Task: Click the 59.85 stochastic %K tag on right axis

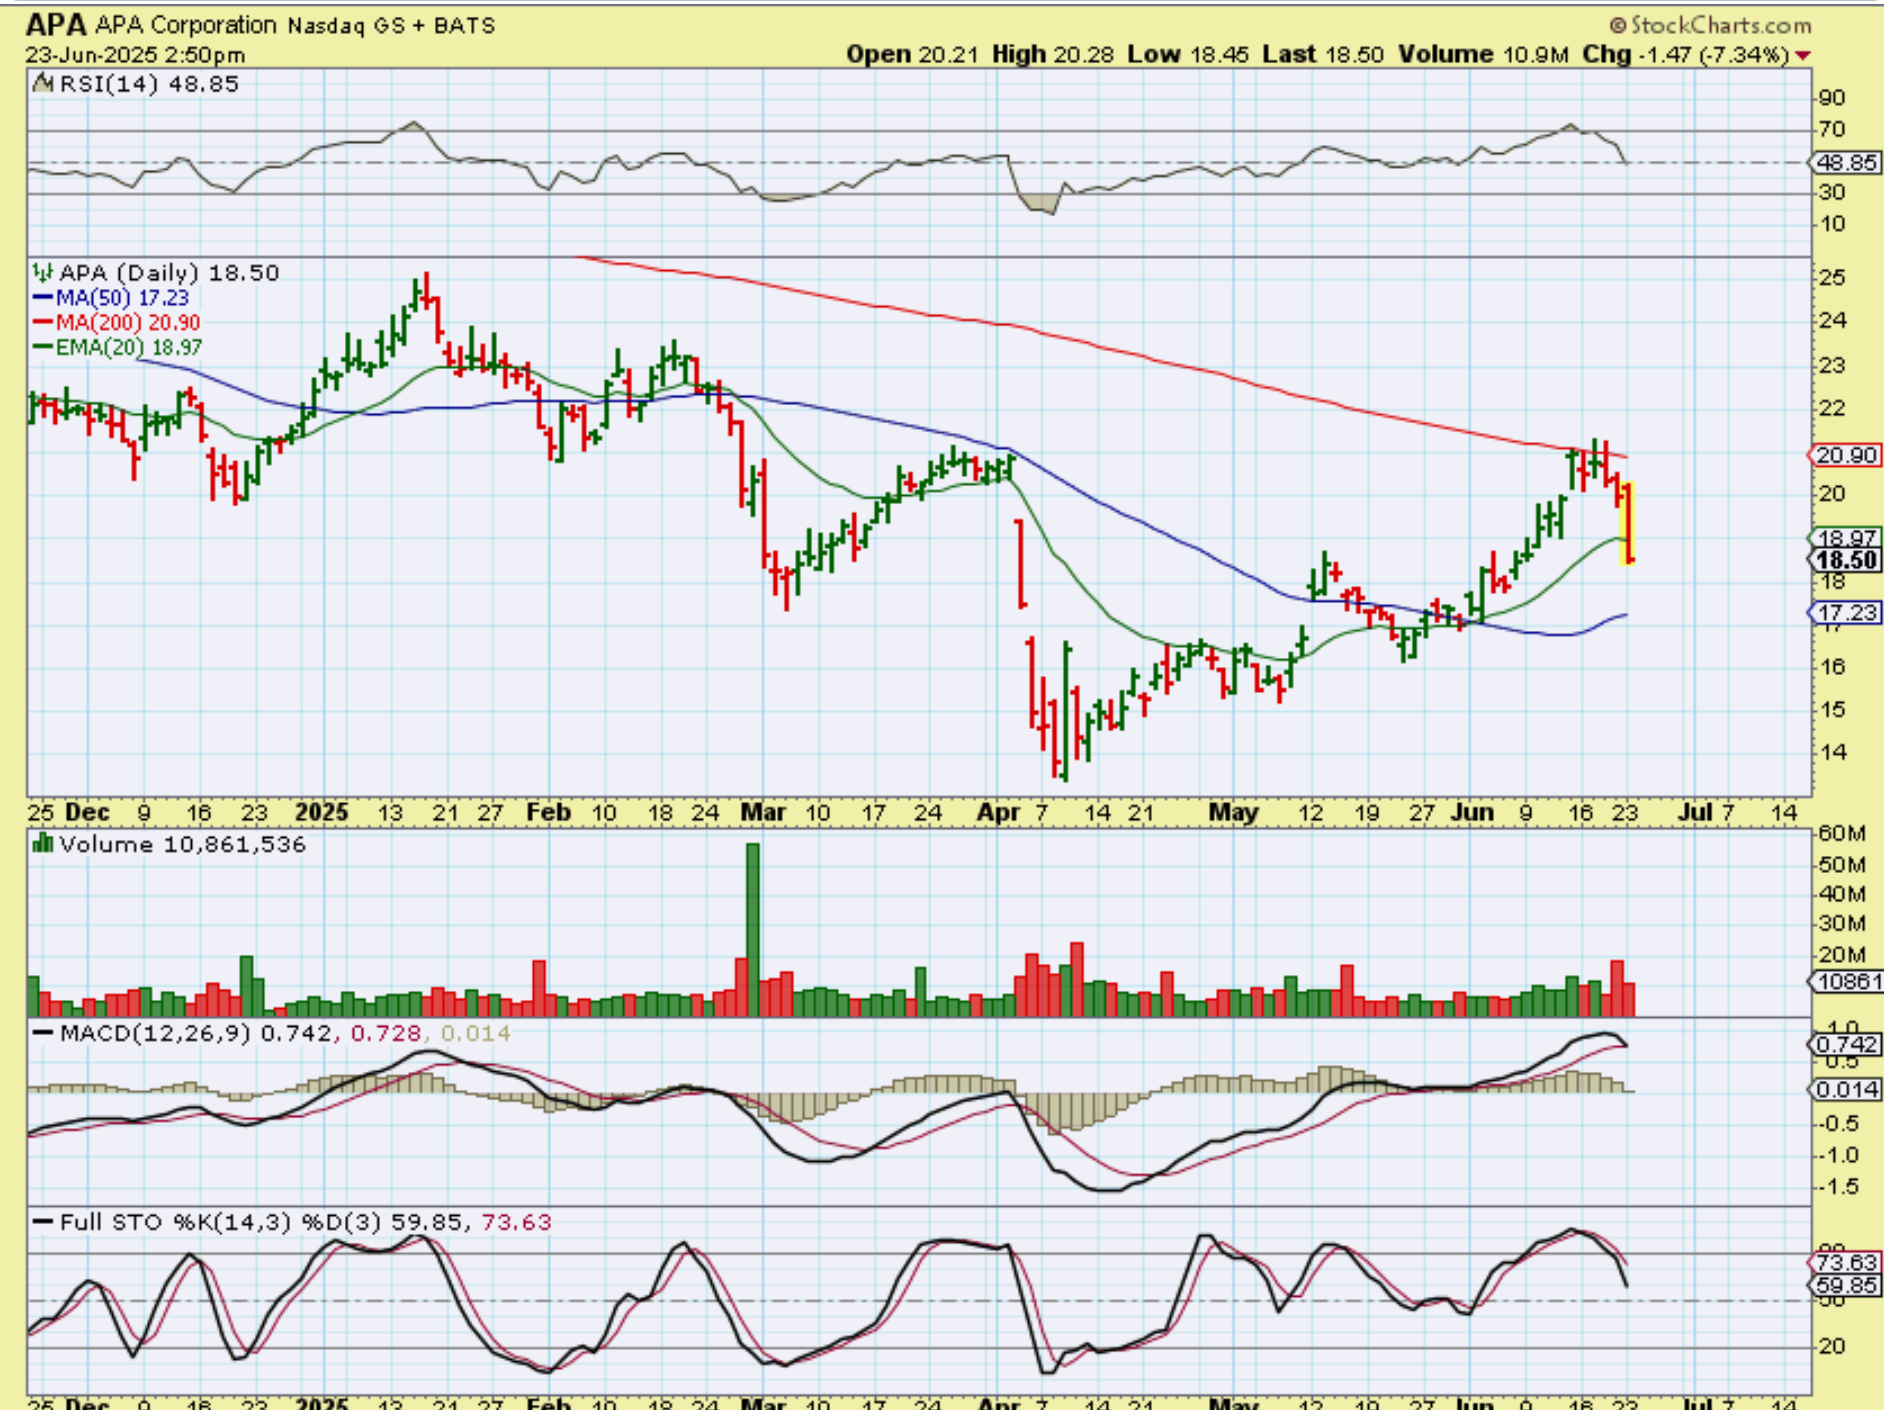Action: (1846, 1285)
